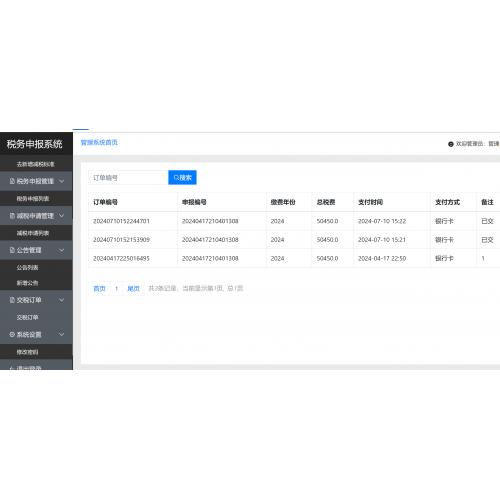500x500 pixels.
Task: Select 新增公告 in sidebar
Action: 27,283
